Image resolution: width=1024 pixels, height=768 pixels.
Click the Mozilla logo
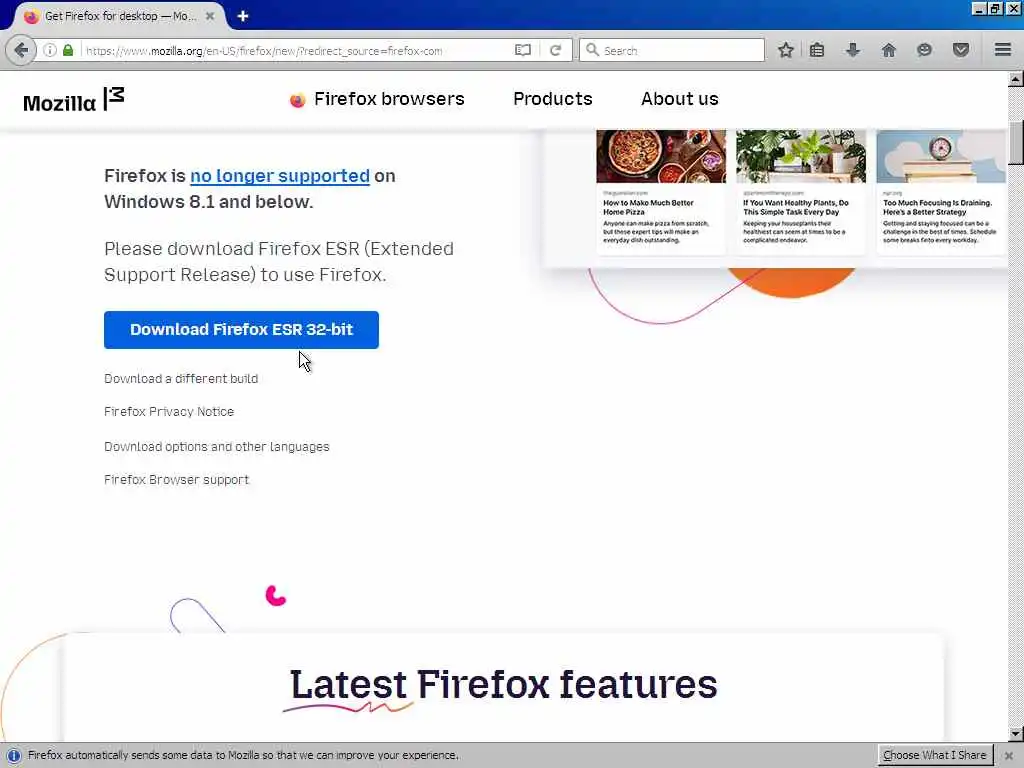[73, 100]
